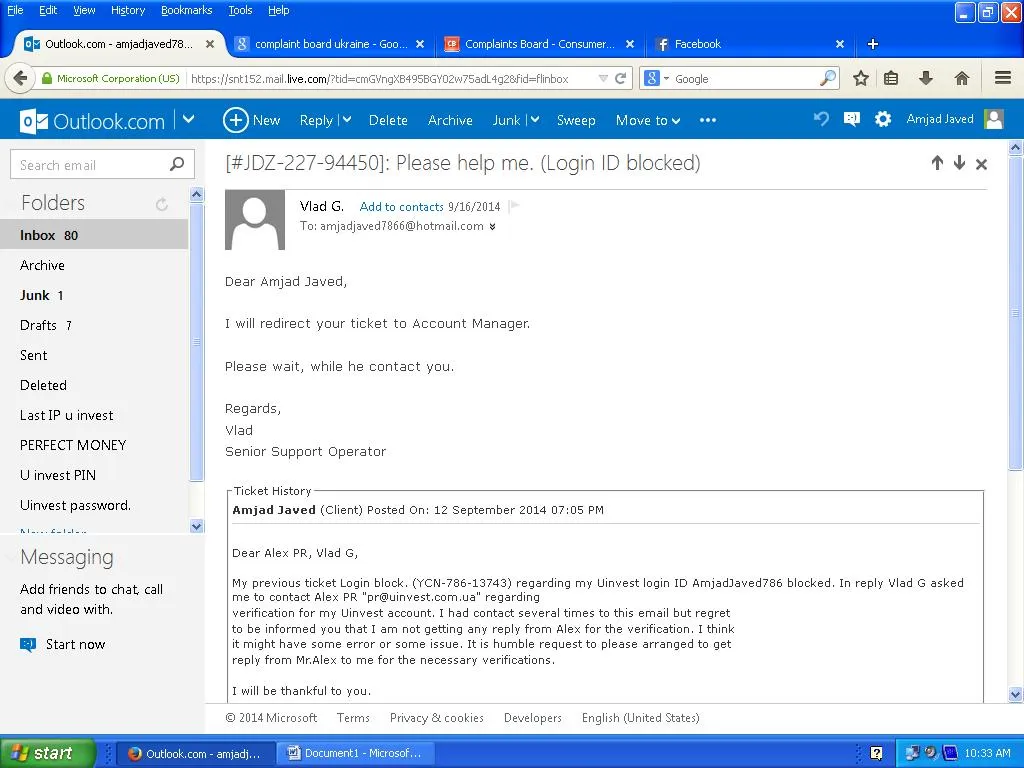Open the Firefox hamburger menu

[1003, 78]
